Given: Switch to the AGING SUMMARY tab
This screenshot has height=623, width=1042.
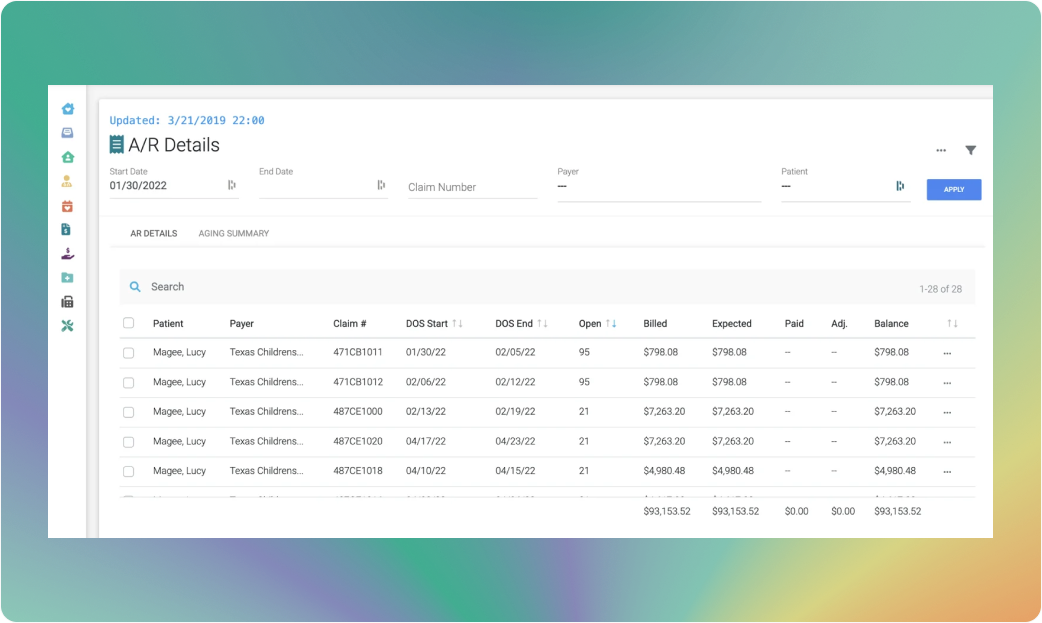Looking at the screenshot, I should coord(232,233).
